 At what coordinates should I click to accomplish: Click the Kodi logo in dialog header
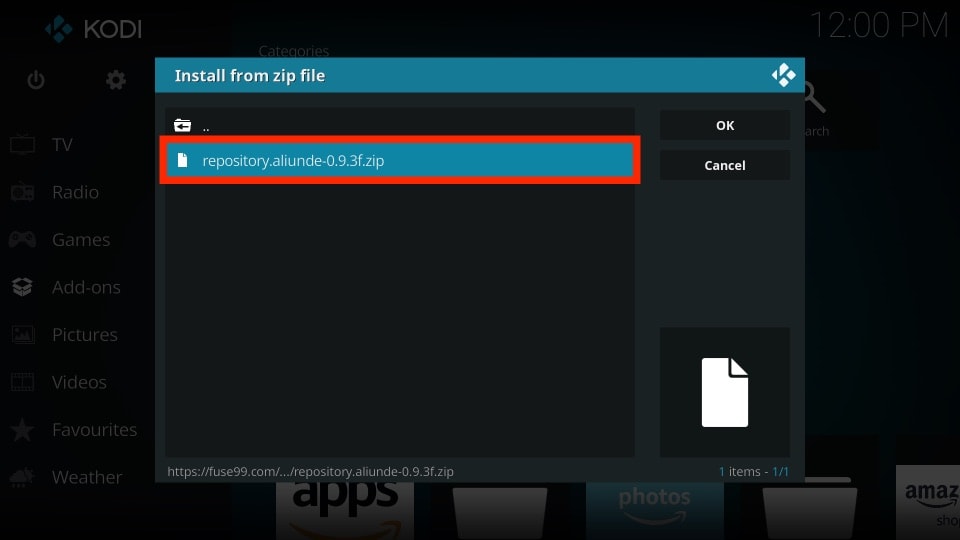[x=784, y=75]
